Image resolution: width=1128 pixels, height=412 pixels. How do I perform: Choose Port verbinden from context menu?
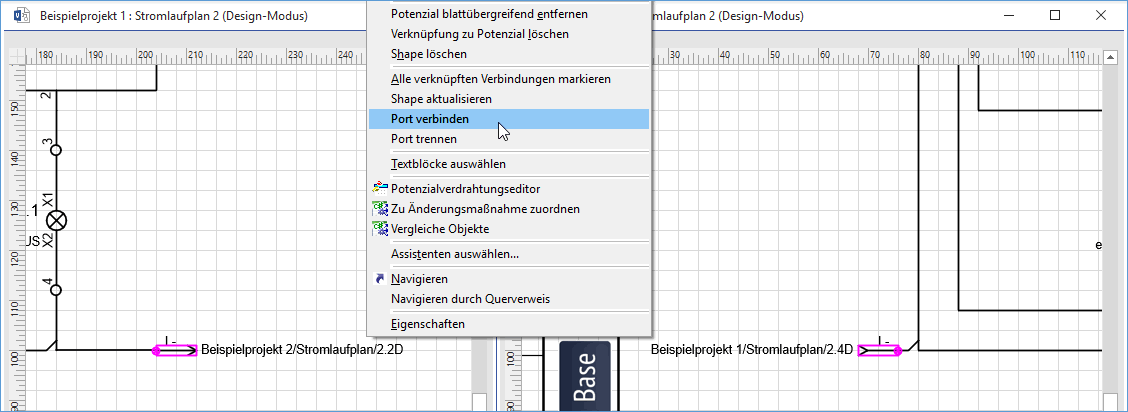430,119
